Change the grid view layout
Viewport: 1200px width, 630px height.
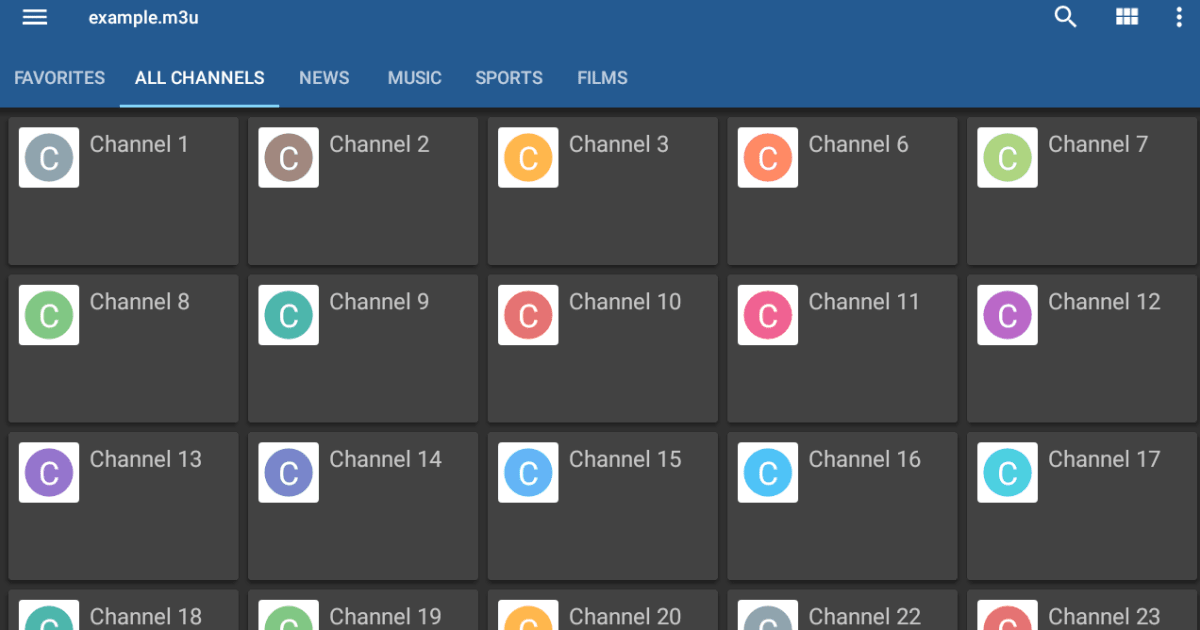coord(1126,17)
